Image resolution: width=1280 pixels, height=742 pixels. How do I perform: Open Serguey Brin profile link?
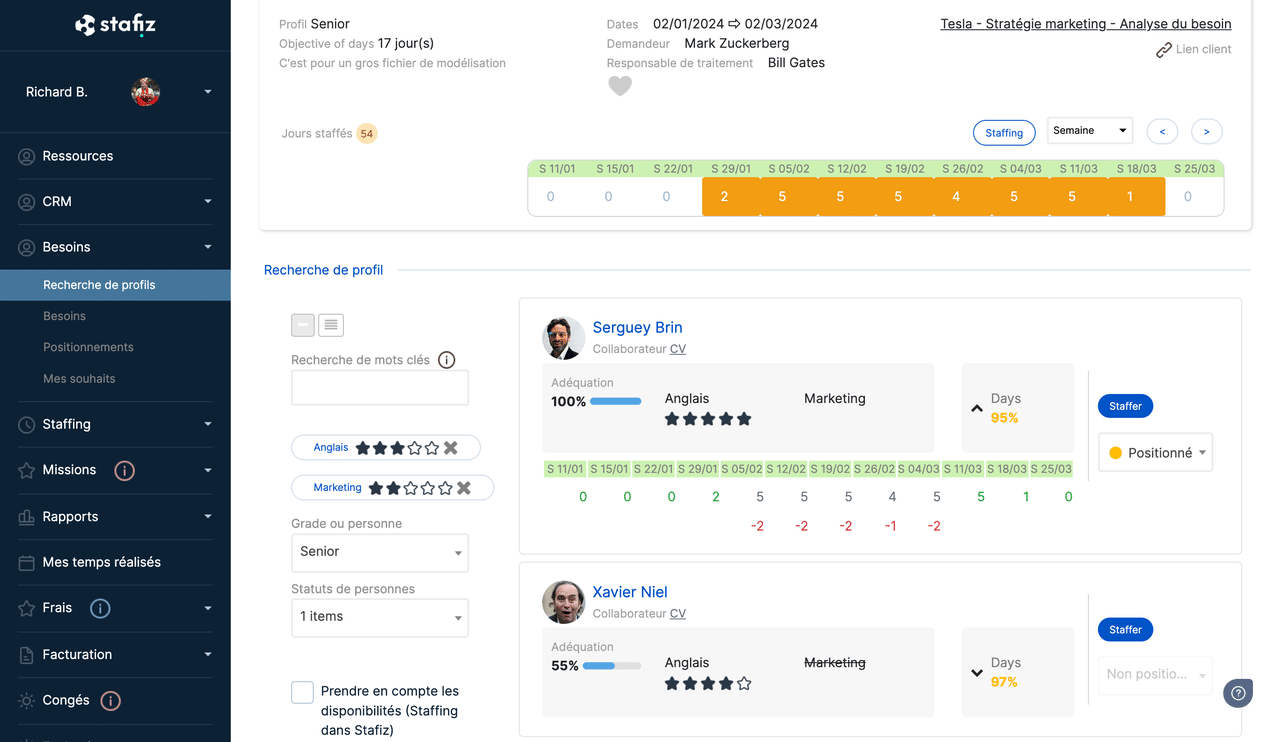[637, 327]
